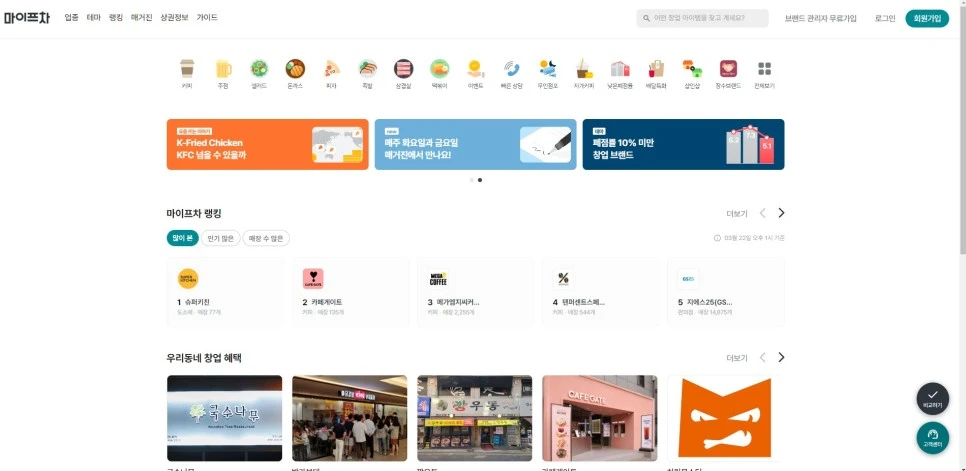Open the 삼겹살 category icon
Viewport: 966px width, 471px height.
click(x=404, y=68)
